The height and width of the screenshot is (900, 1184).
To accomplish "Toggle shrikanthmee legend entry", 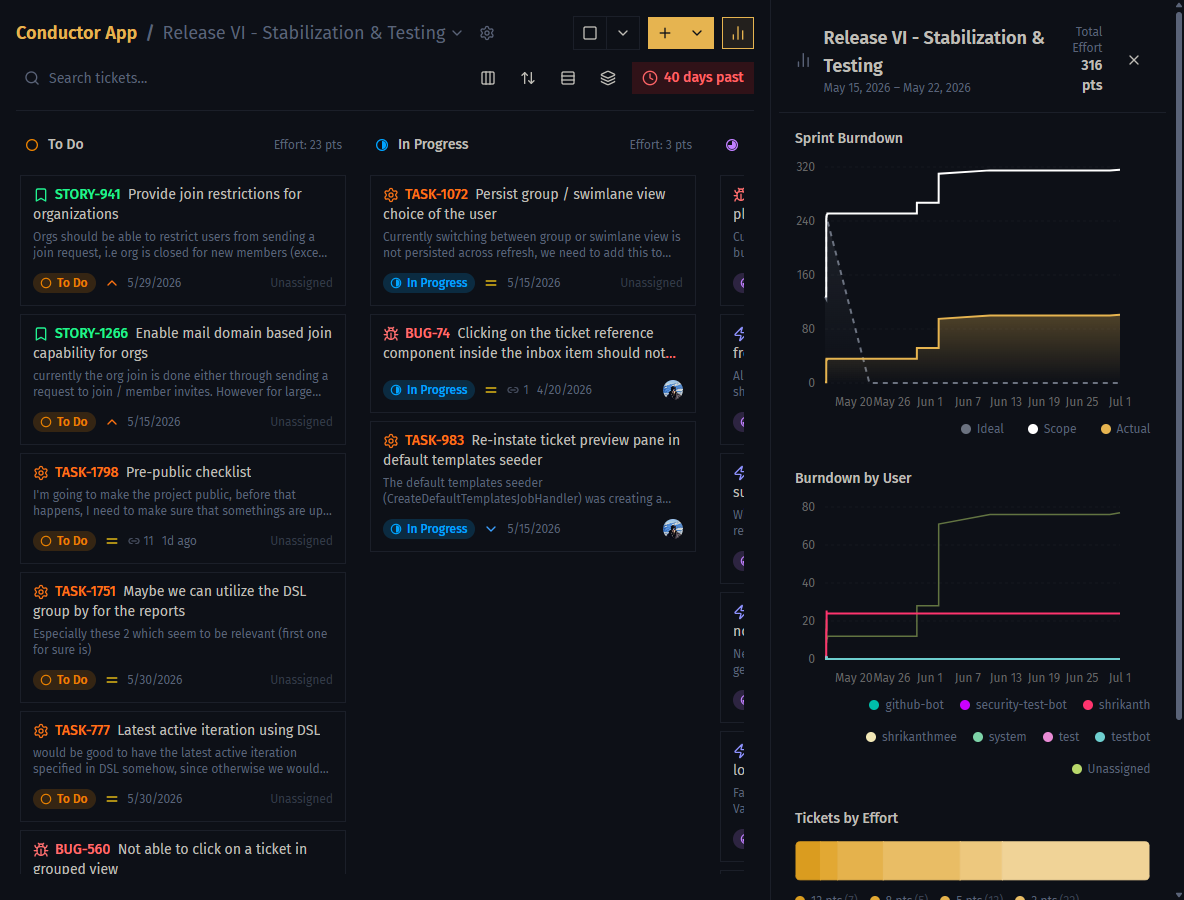I will 911,737.
